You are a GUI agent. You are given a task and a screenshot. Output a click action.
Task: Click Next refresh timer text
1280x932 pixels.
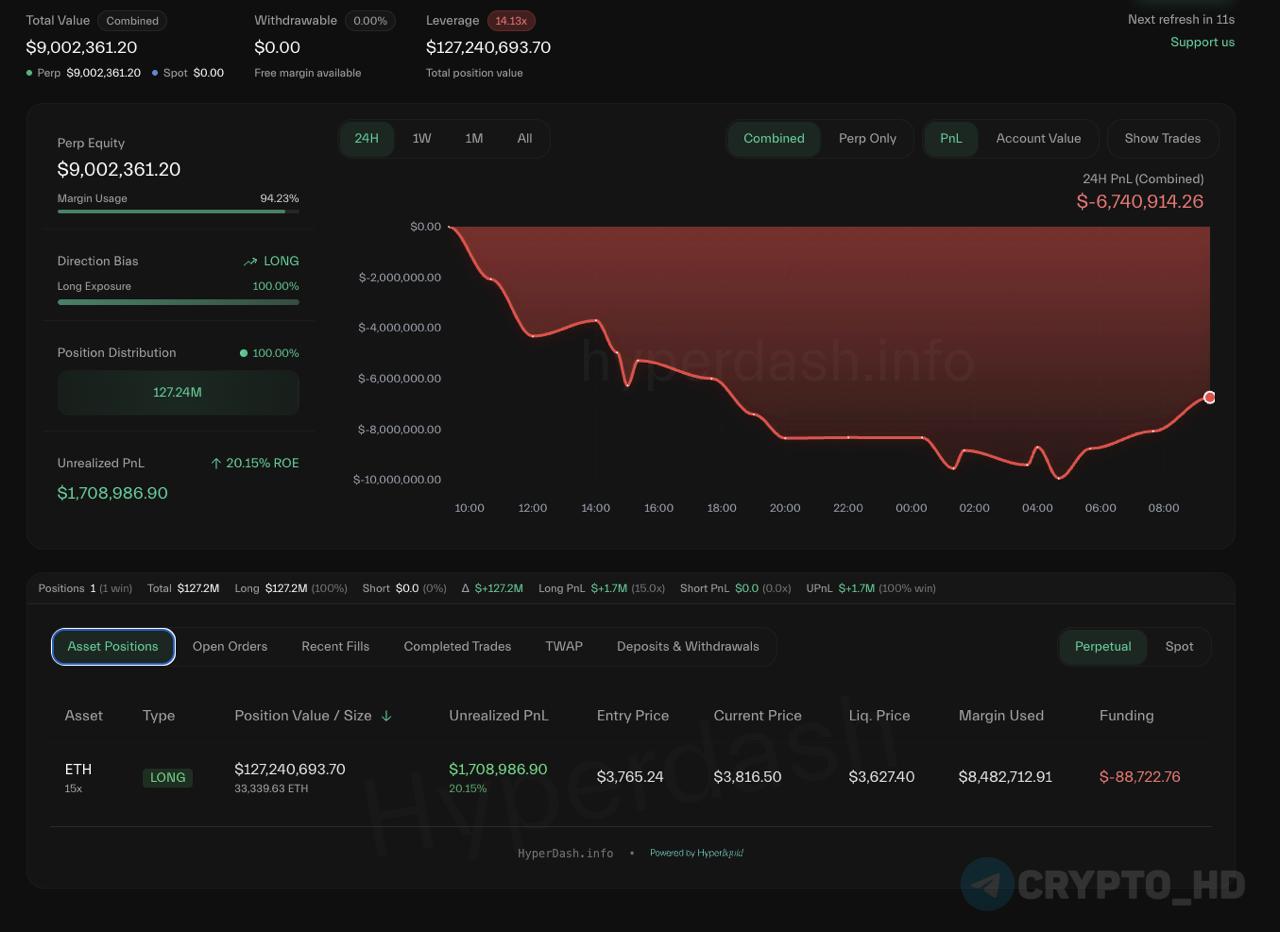(1181, 19)
